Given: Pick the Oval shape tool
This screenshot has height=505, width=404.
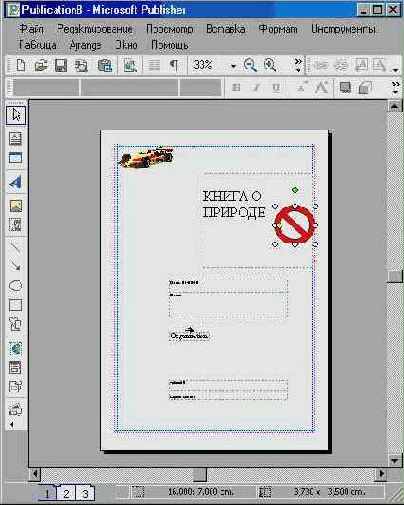Looking at the screenshot, I should (x=15, y=285).
